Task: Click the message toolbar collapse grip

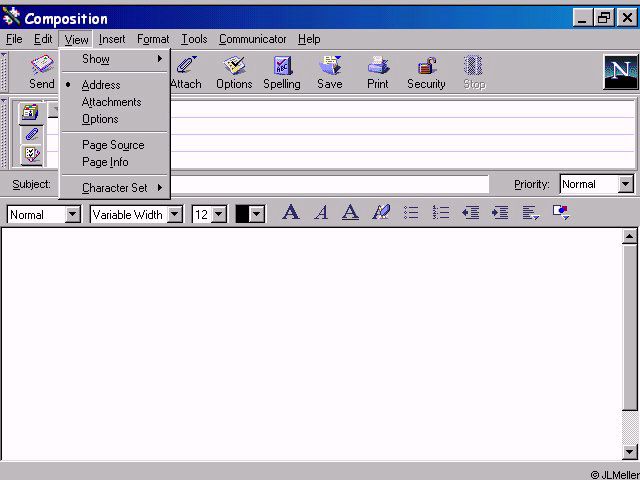Action: 4,72
